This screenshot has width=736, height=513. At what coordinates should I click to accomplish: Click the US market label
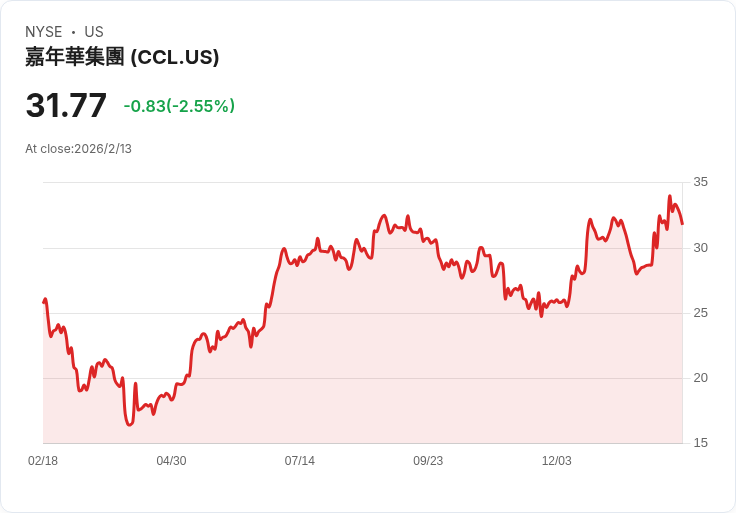tap(94, 32)
